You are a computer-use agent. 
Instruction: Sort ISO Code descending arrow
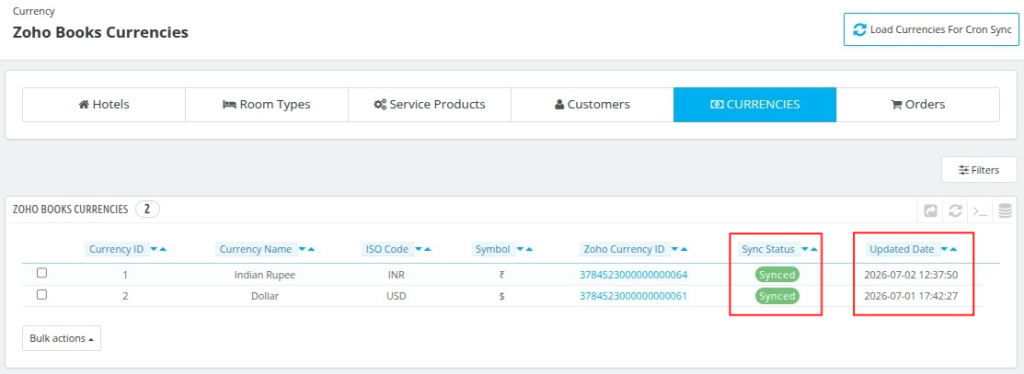click(418, 249)
